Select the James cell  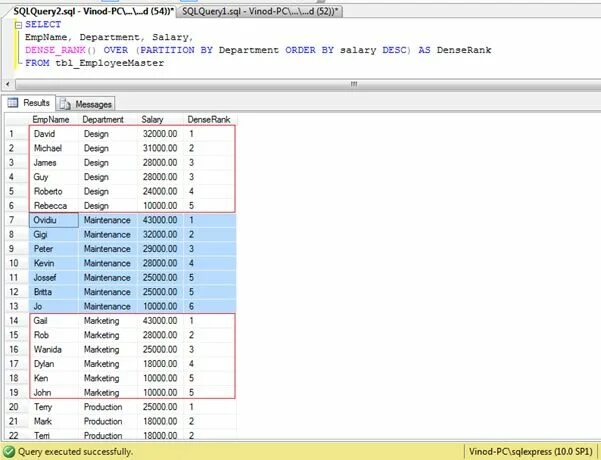54,163
